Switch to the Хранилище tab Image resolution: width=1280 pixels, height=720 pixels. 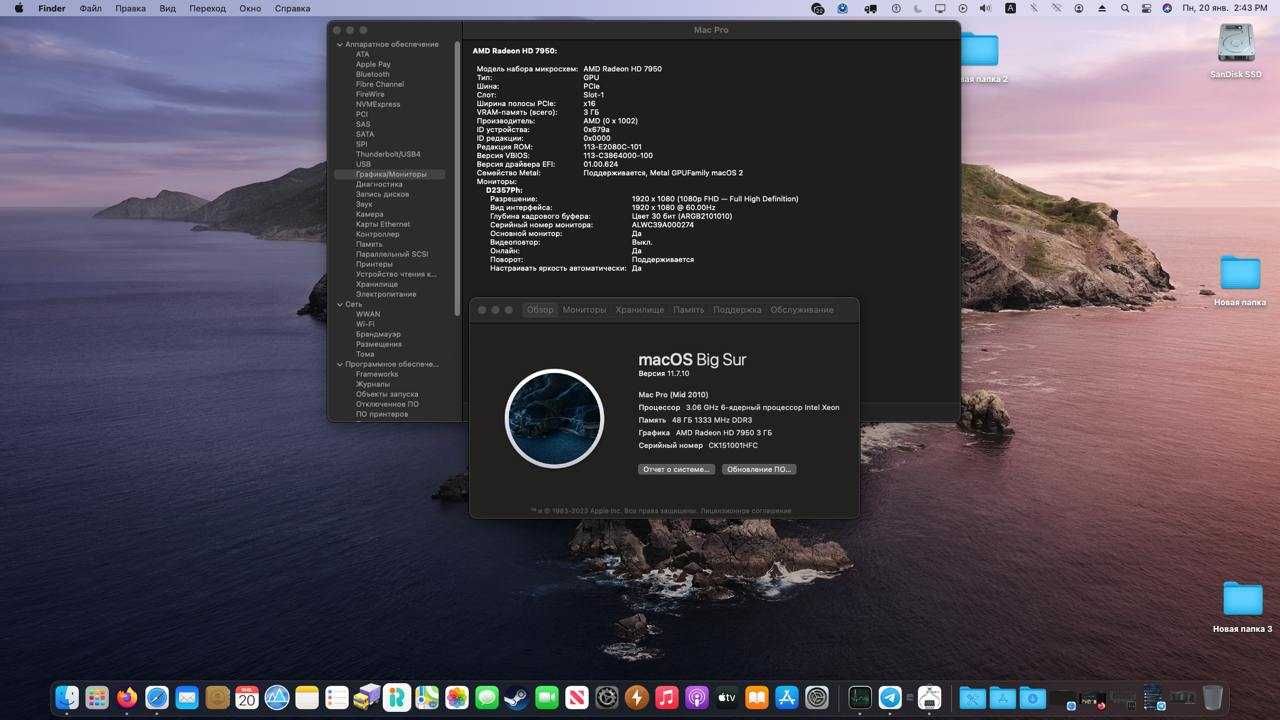click(640, 310)
